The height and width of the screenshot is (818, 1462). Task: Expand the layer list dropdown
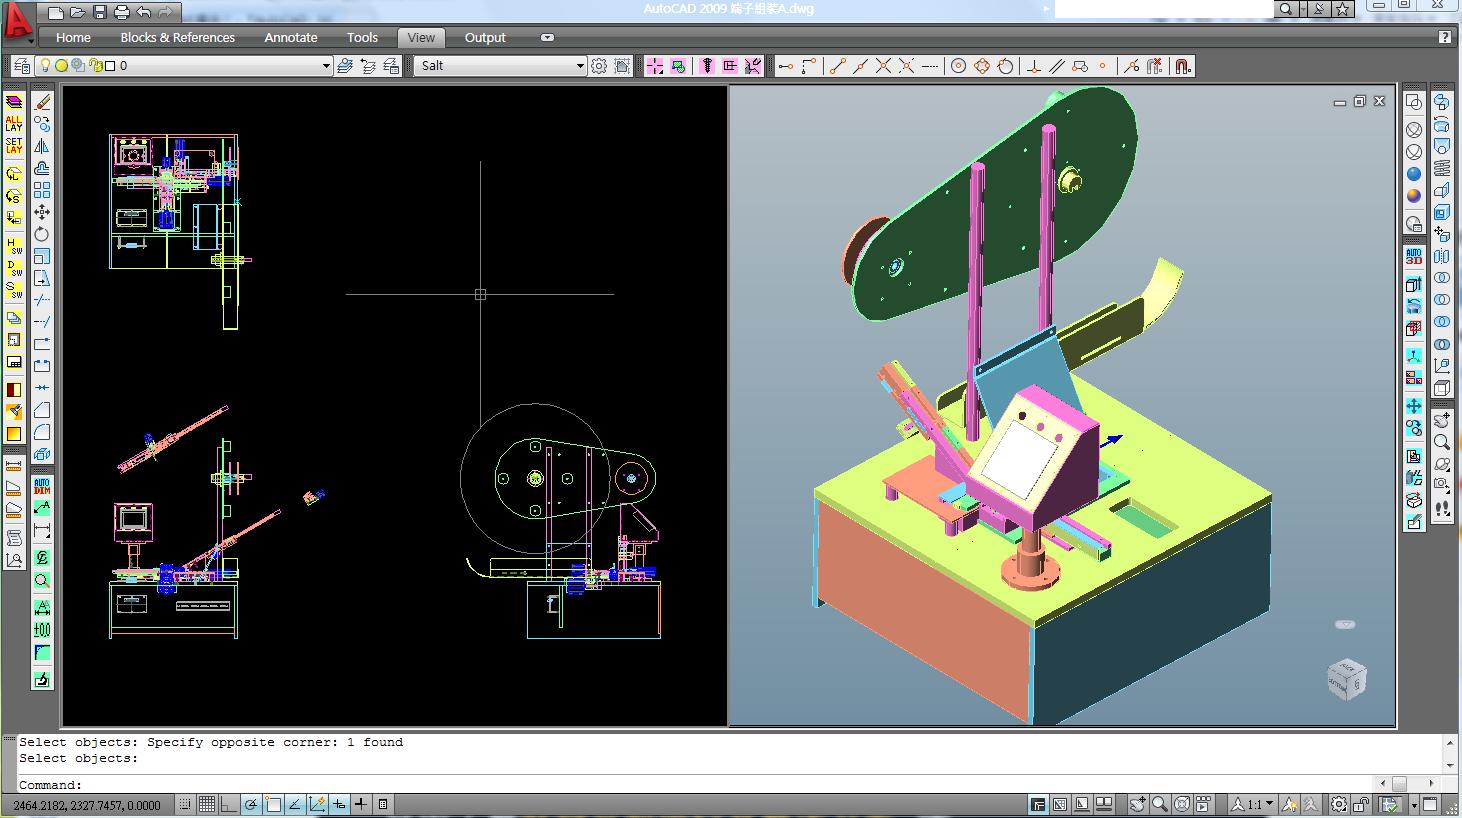tap(326, 66)
